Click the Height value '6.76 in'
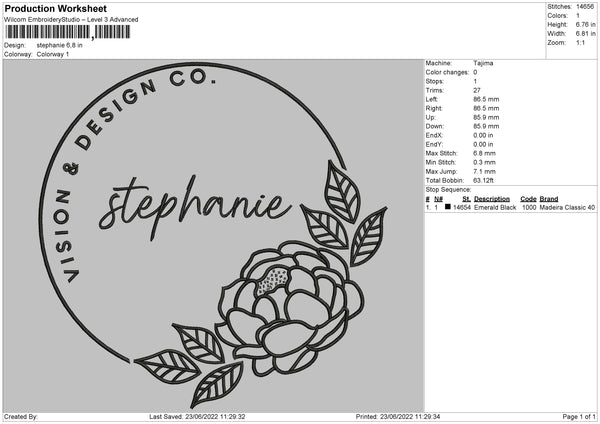The image size is (600, 424). point(585,24)
